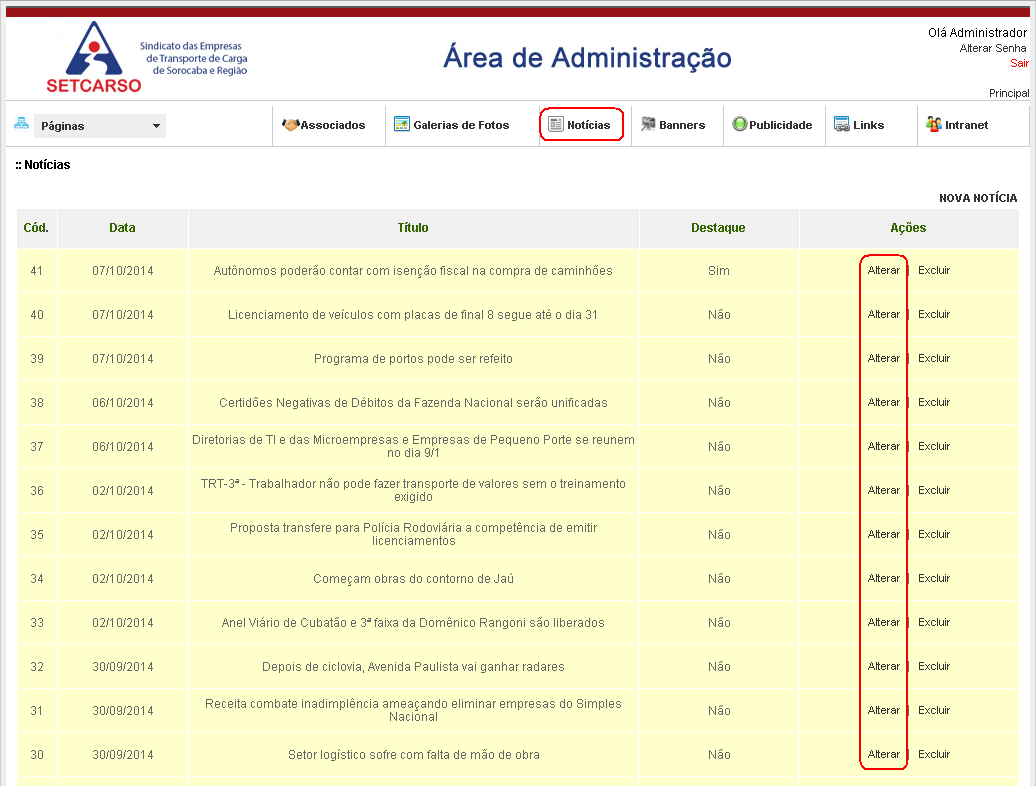Screen dimensions: 1036x786
Task: Click Alterar for news 33
Action: [x=883, y=622]
